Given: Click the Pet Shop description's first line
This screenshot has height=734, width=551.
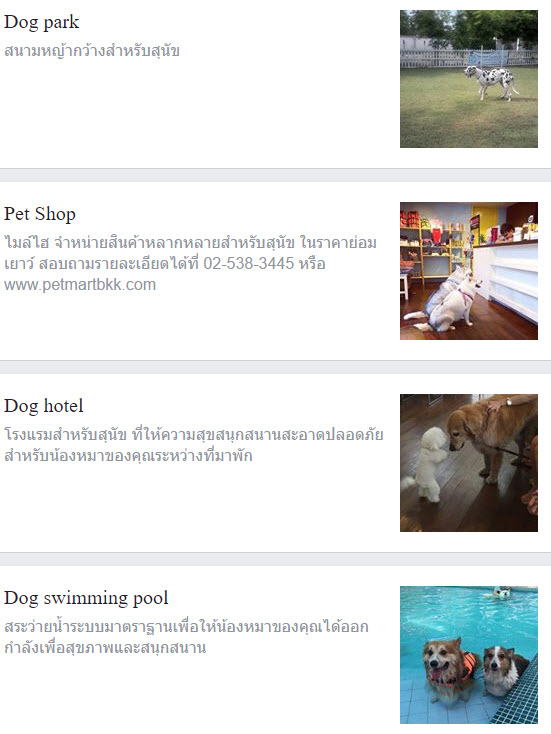Looking at the screenshot, I should (x=191, y=242).
